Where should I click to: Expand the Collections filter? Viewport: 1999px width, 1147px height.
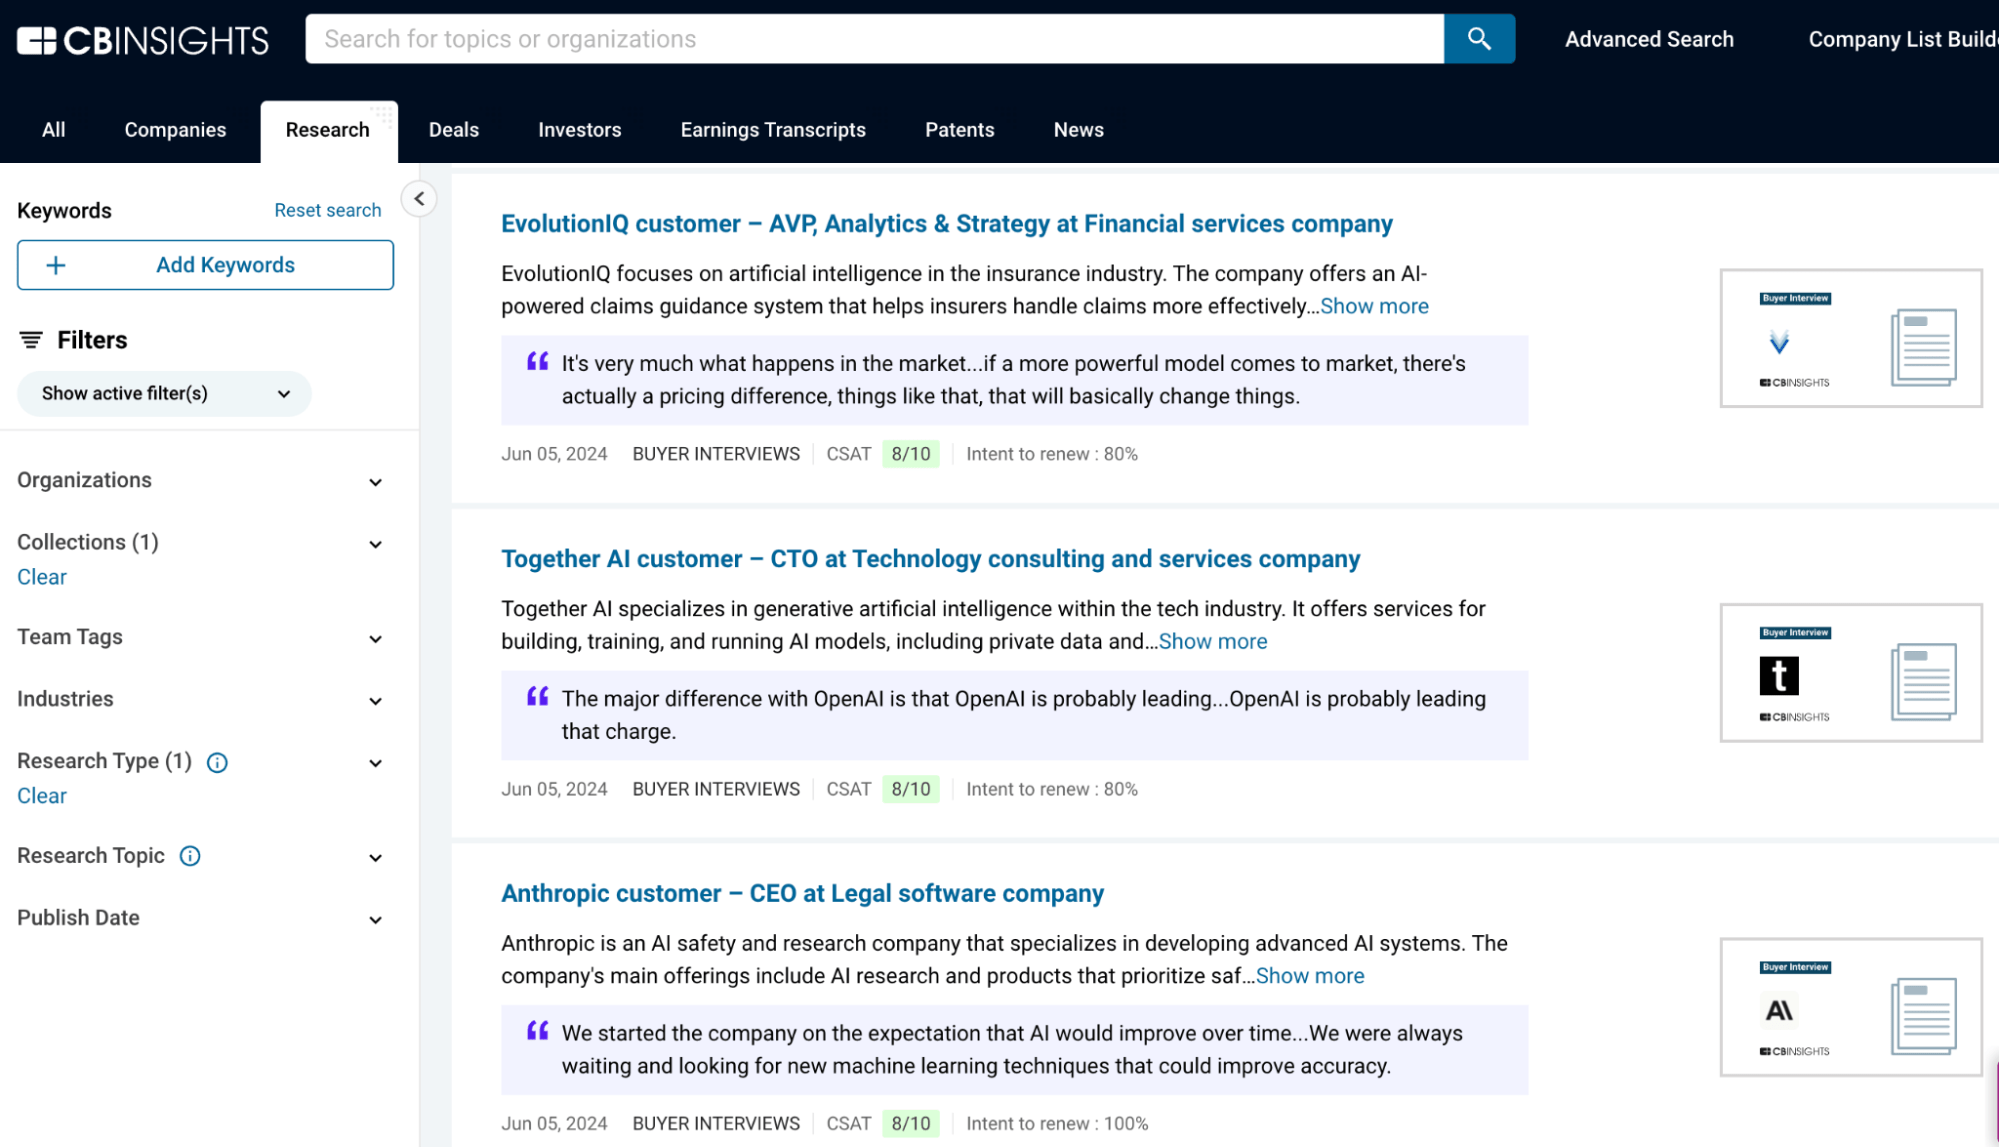tap(375, 544)
